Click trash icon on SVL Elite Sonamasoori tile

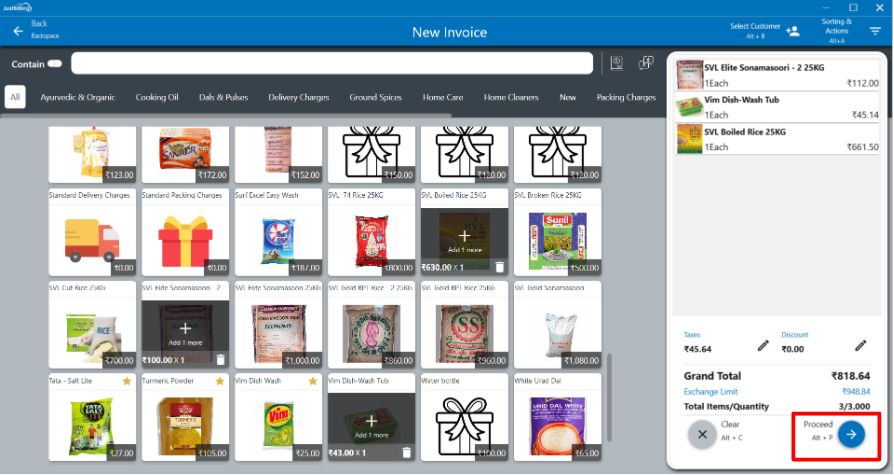pyautogui.click(x=221, y=360)
